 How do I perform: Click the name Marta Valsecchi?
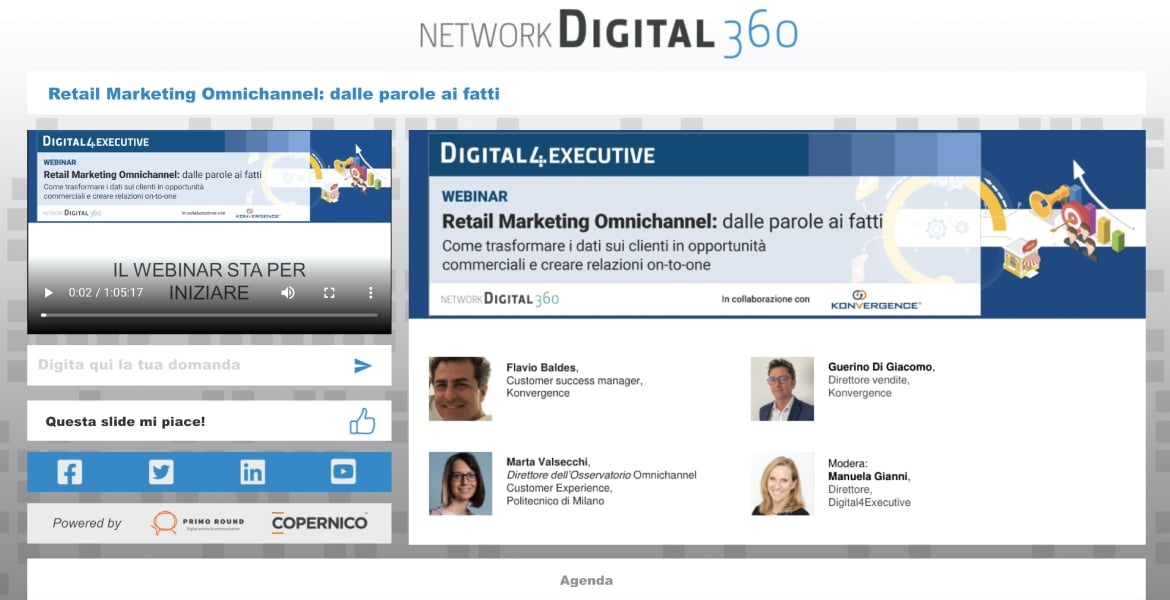tap(547, 462)
